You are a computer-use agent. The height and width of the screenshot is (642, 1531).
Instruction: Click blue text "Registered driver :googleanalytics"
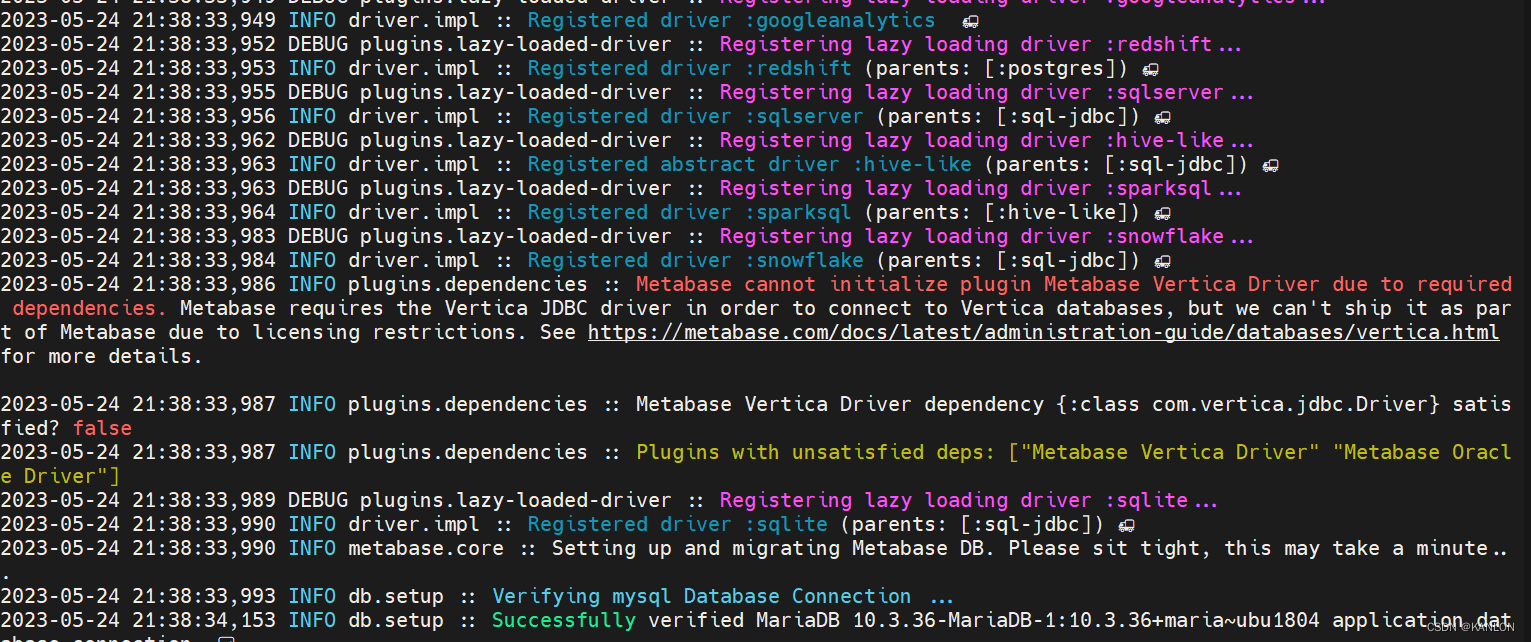731,20
